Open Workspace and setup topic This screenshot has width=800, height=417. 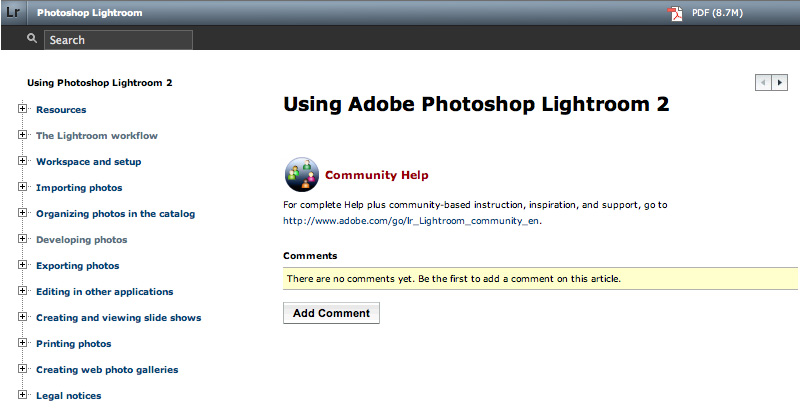coord(89,162)
